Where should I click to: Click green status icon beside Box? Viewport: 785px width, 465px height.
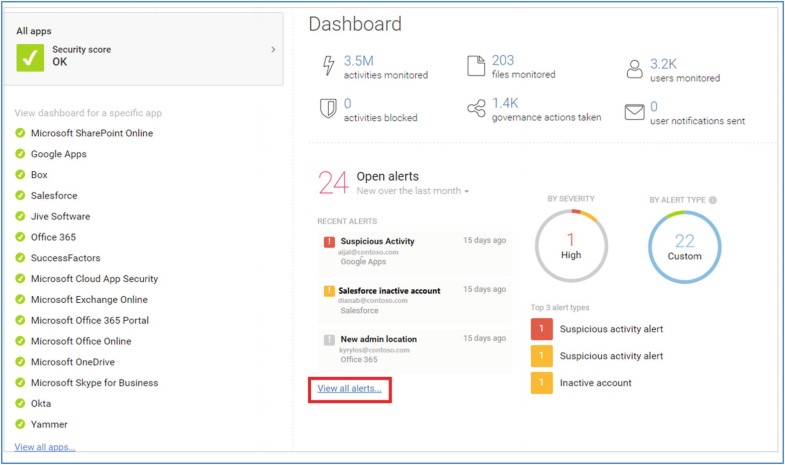pos(20,175)
